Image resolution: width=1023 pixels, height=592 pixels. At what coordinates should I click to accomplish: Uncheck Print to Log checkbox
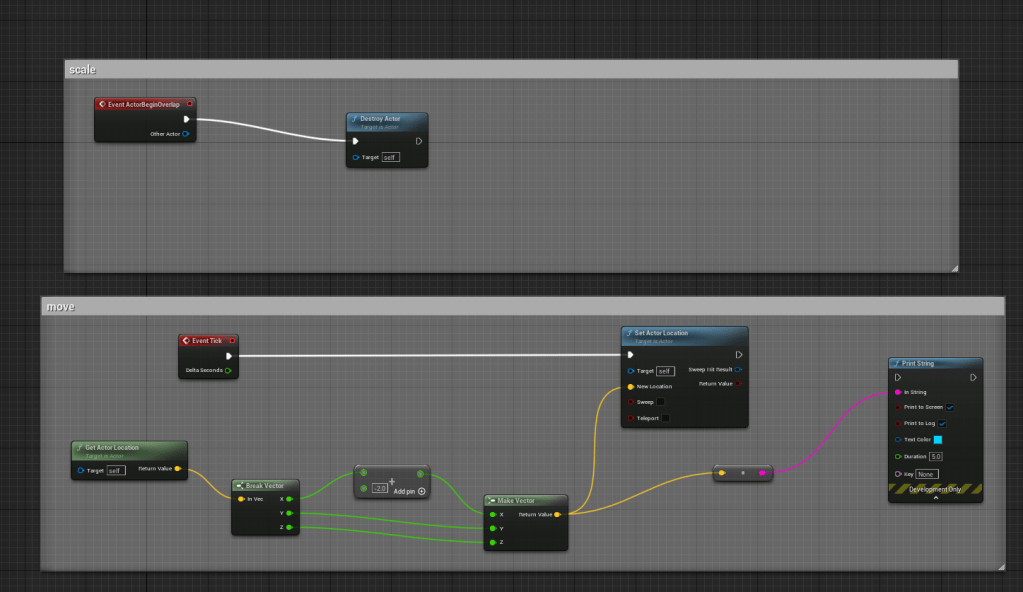click(942, 423)
